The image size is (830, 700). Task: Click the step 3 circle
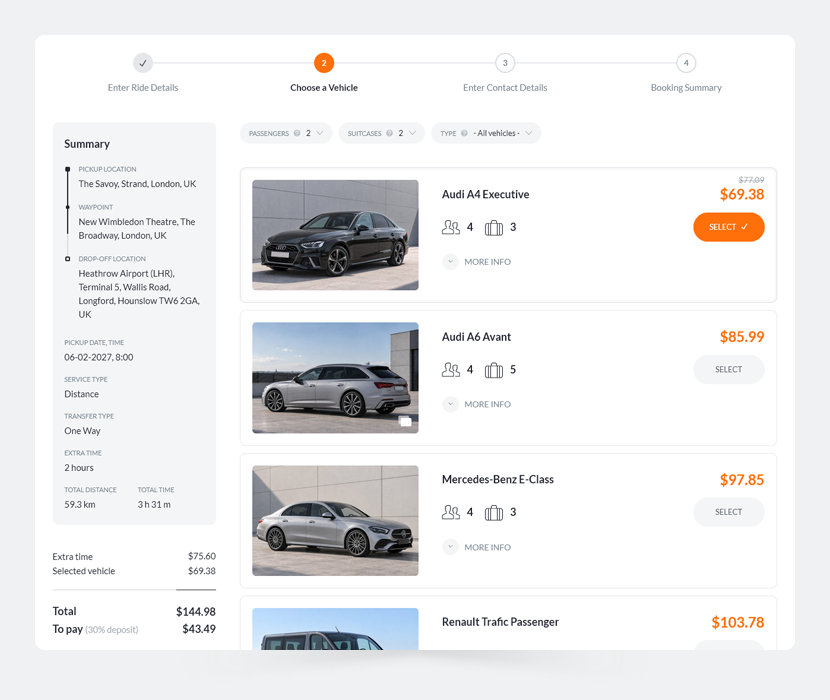click(505, 63)
